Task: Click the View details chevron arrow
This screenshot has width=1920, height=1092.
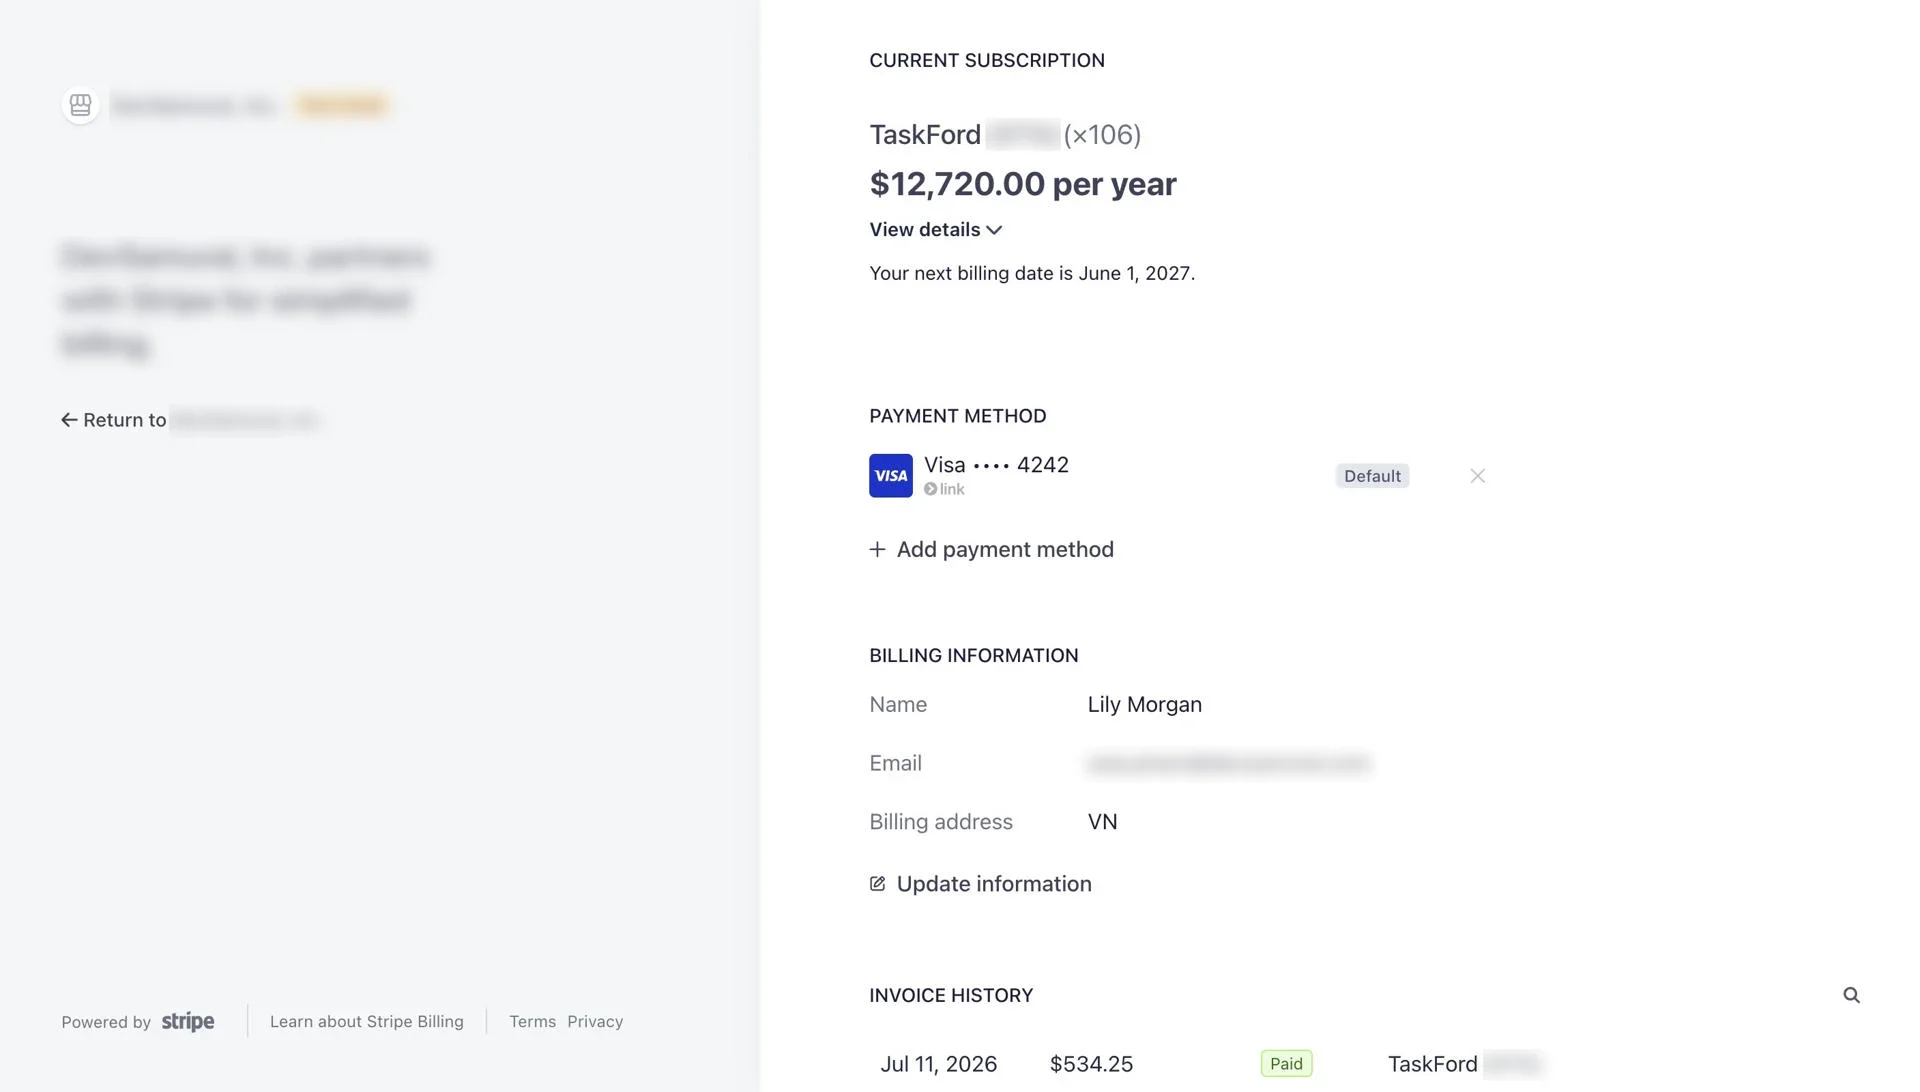Action: coord(994,230)
